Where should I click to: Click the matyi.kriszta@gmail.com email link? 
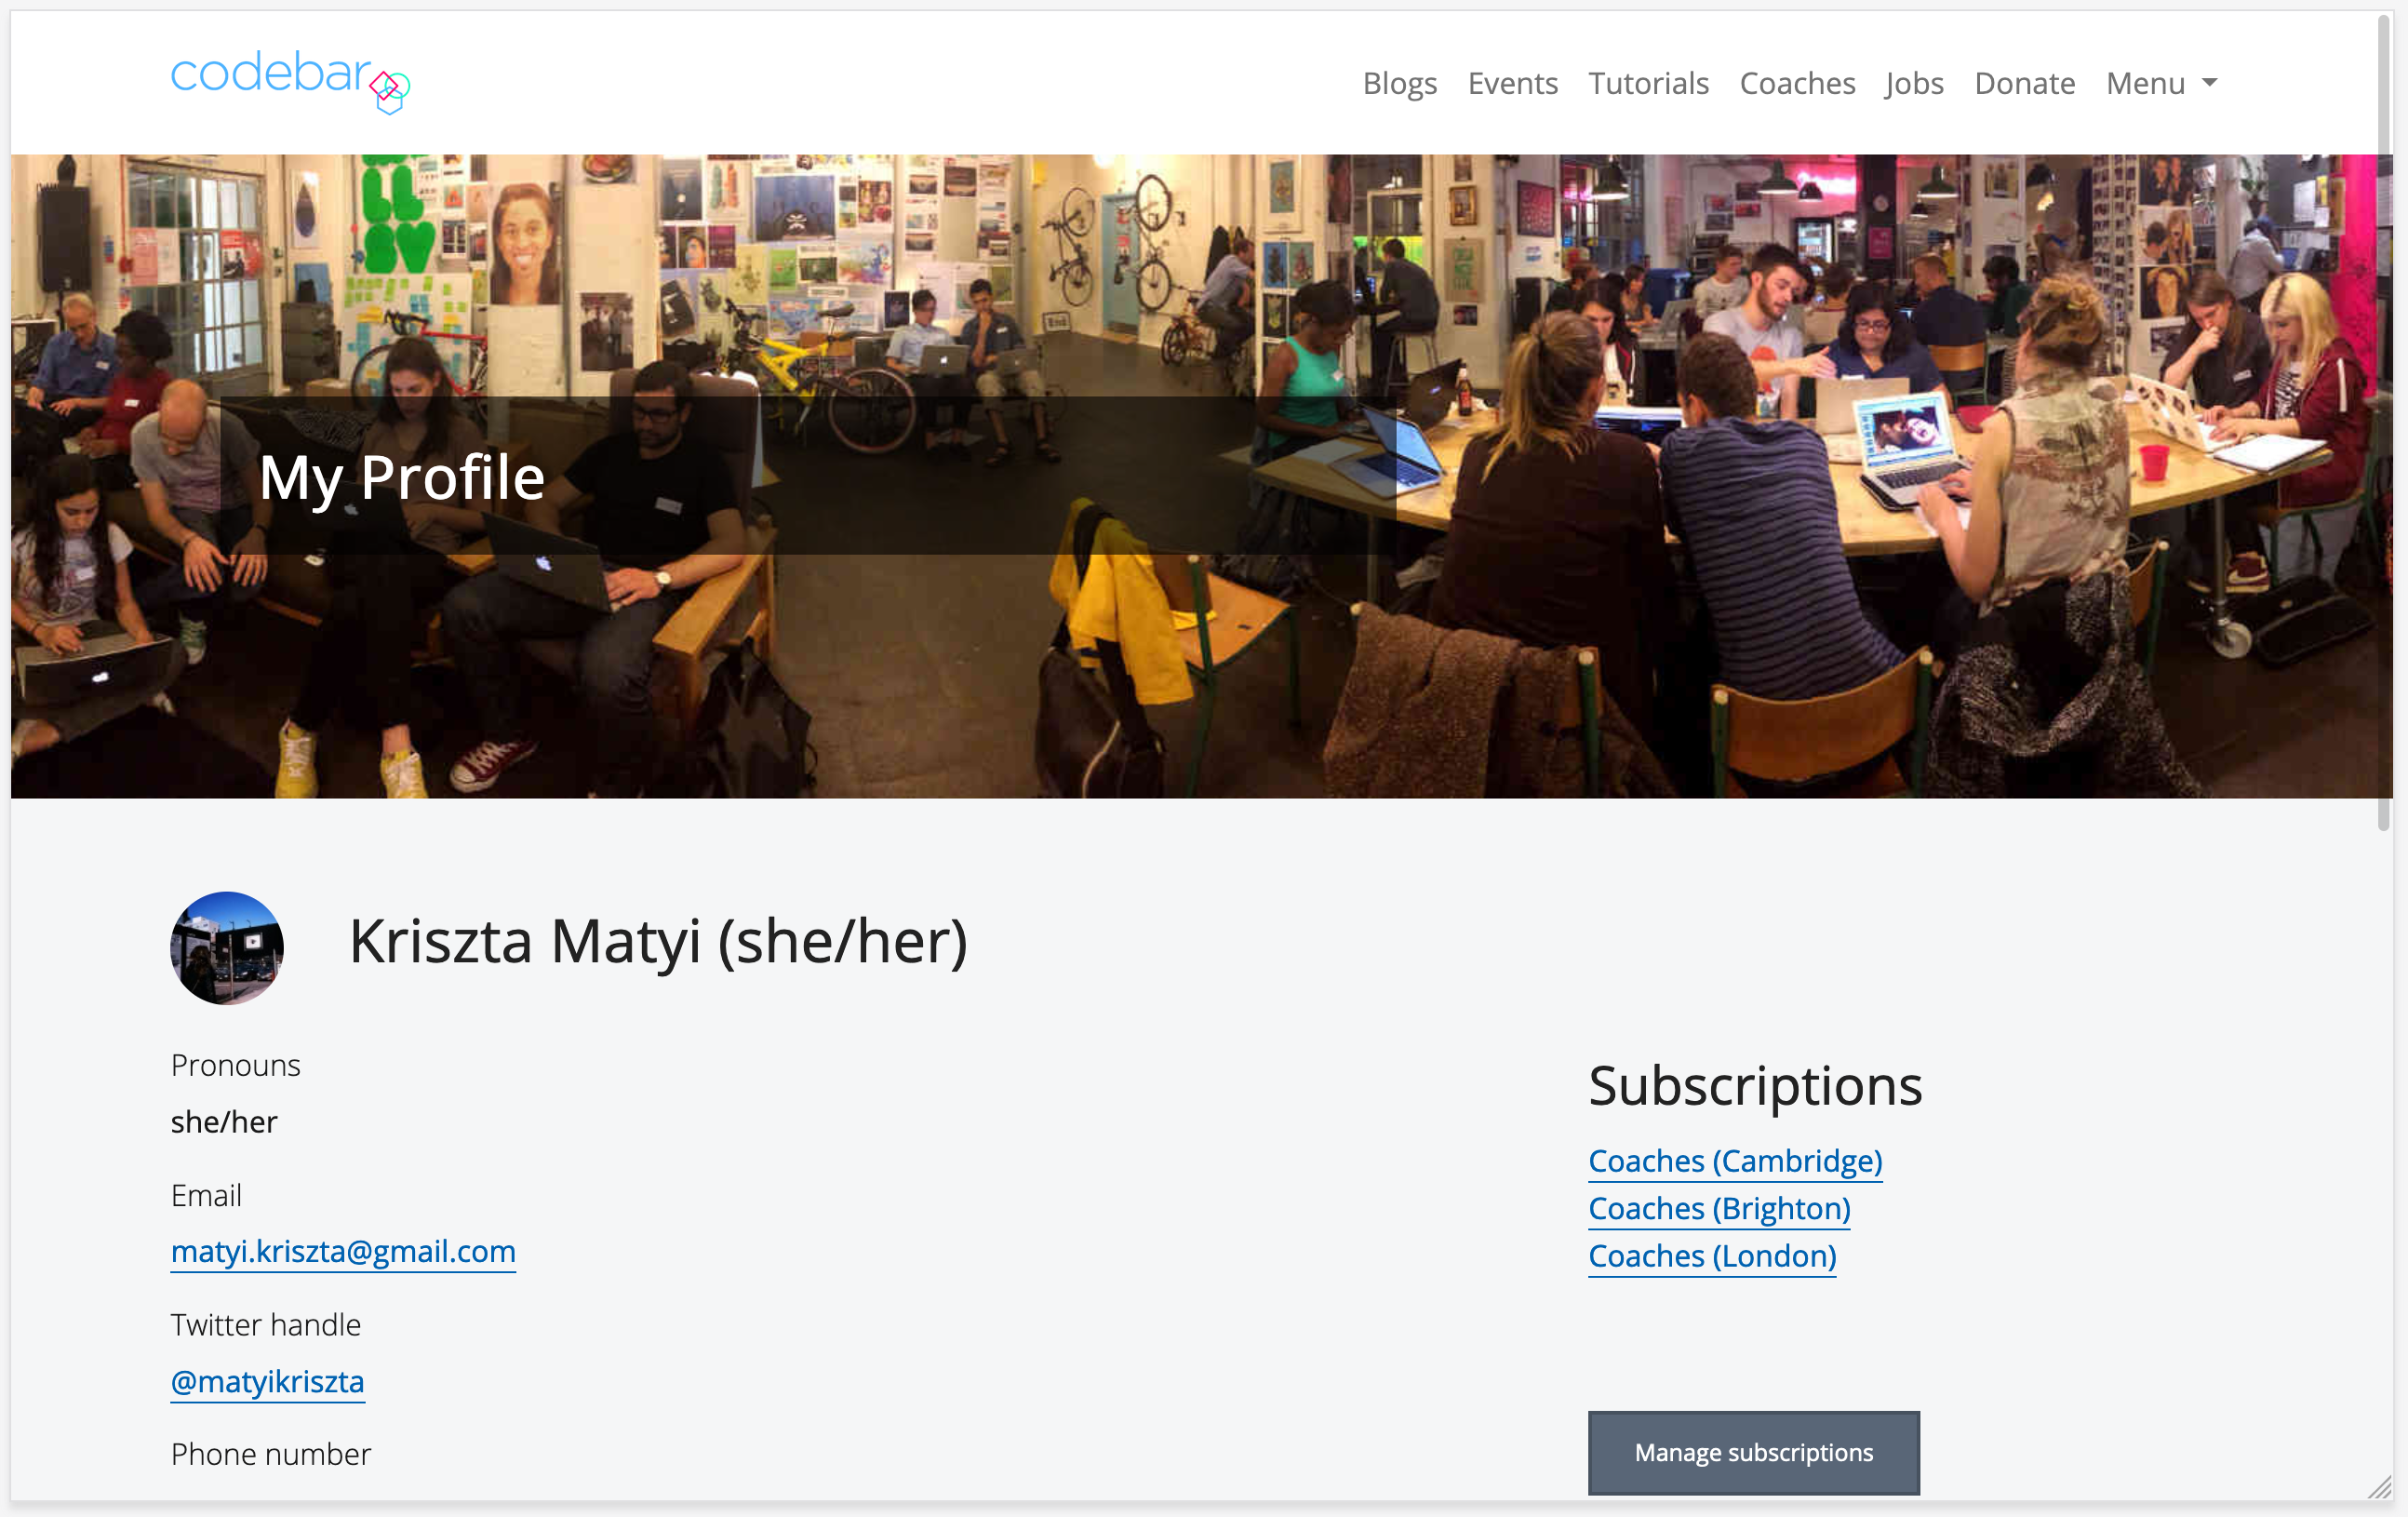pos(343,1251)
